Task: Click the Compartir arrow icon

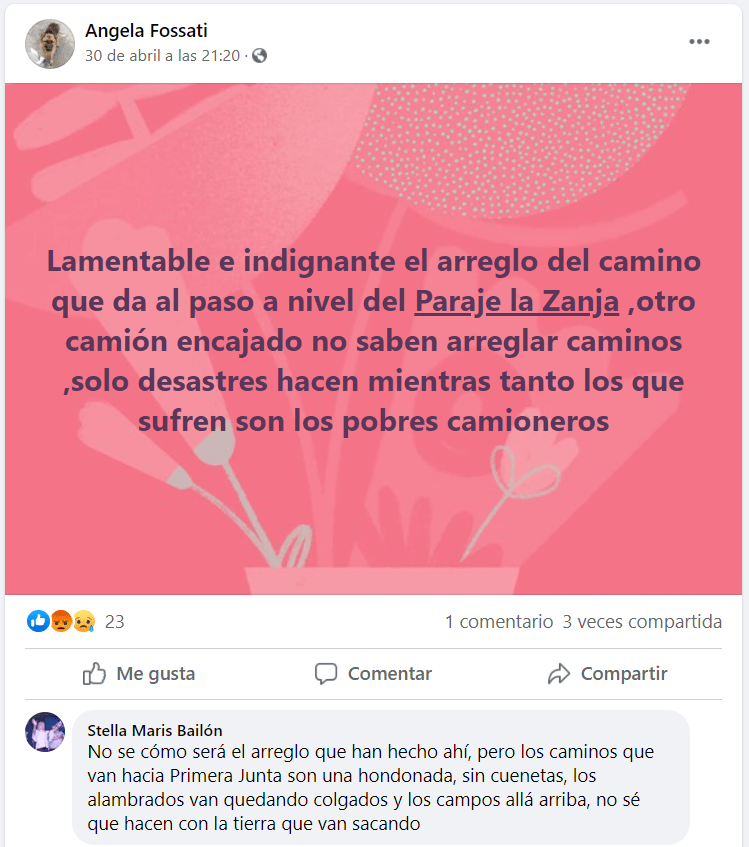Action: point(559,674)
